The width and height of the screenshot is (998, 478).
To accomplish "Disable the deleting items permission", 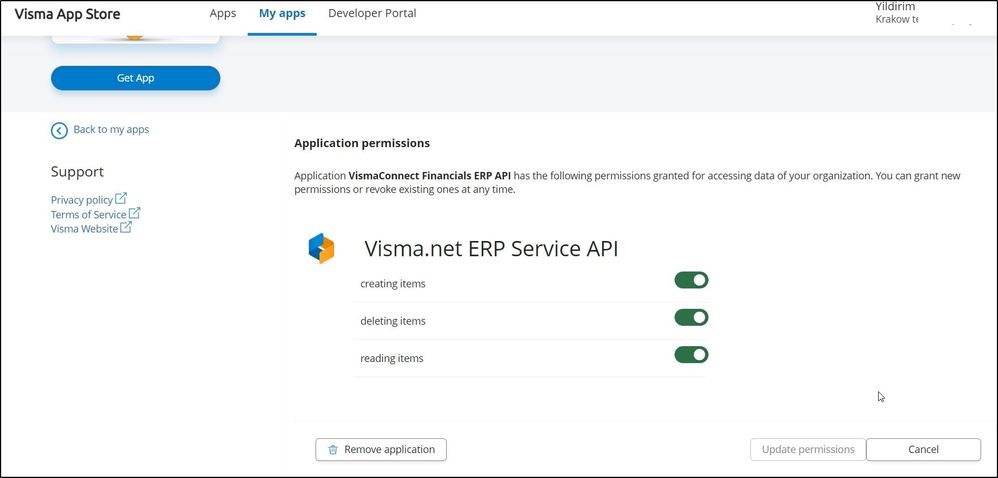I will [691, 318].
